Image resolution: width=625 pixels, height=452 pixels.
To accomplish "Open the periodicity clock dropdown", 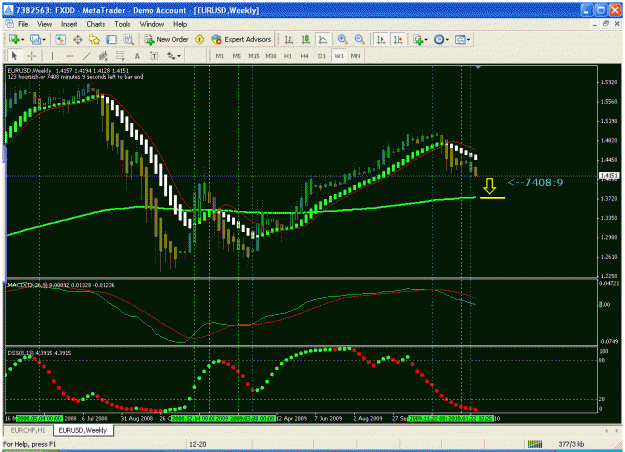I will tap(441, 39).
